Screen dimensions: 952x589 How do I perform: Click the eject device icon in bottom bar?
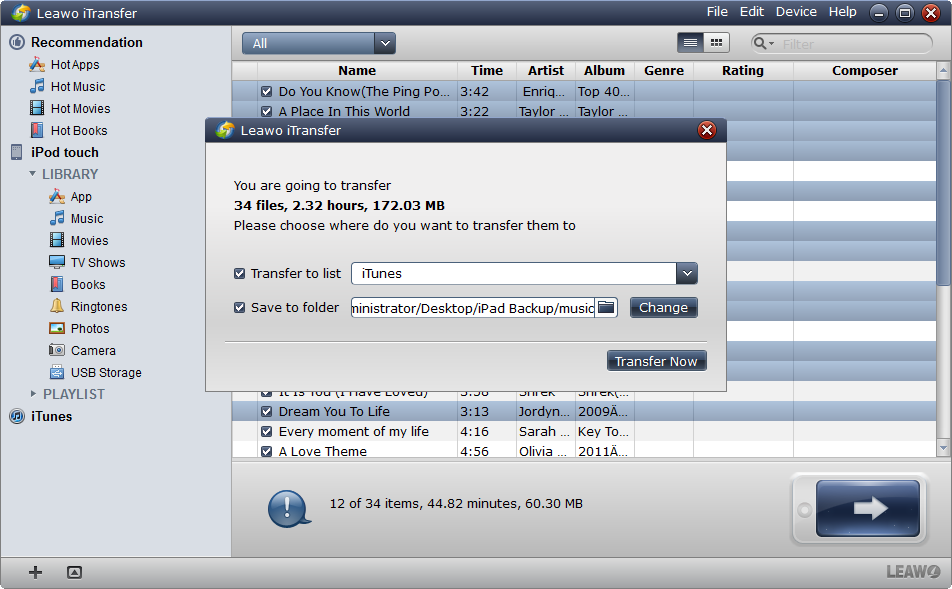click(74, 572)
